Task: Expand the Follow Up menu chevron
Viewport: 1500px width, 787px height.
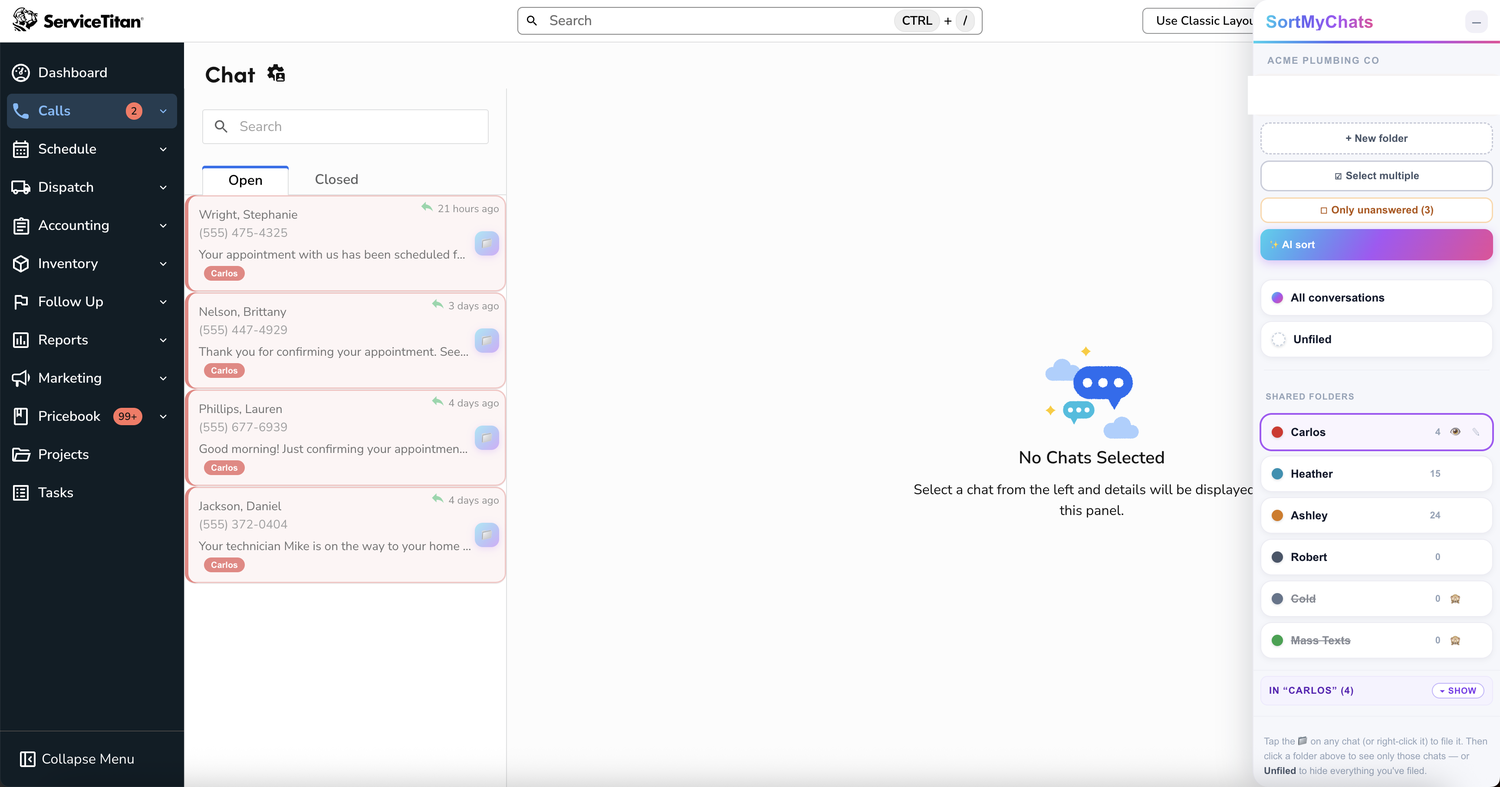Action: point(163,302)
